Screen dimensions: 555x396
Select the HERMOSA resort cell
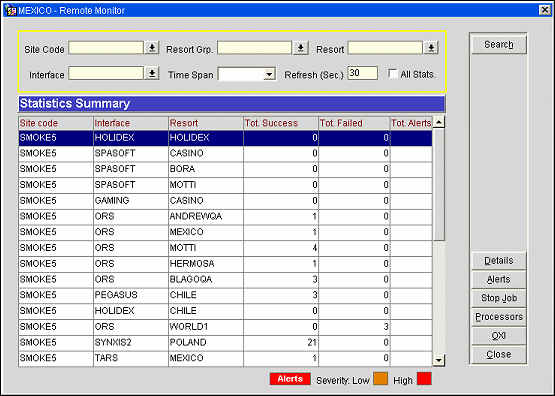(206, 264)
